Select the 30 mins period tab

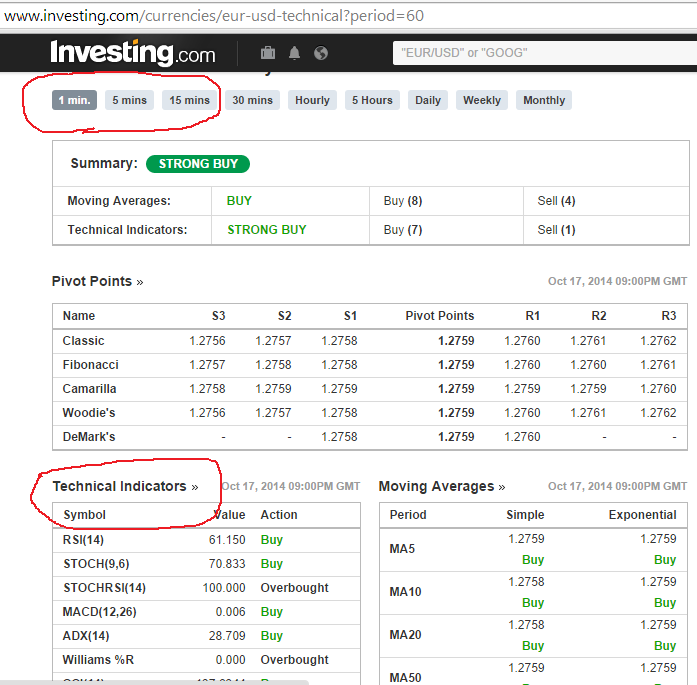(x=252, y=100)
